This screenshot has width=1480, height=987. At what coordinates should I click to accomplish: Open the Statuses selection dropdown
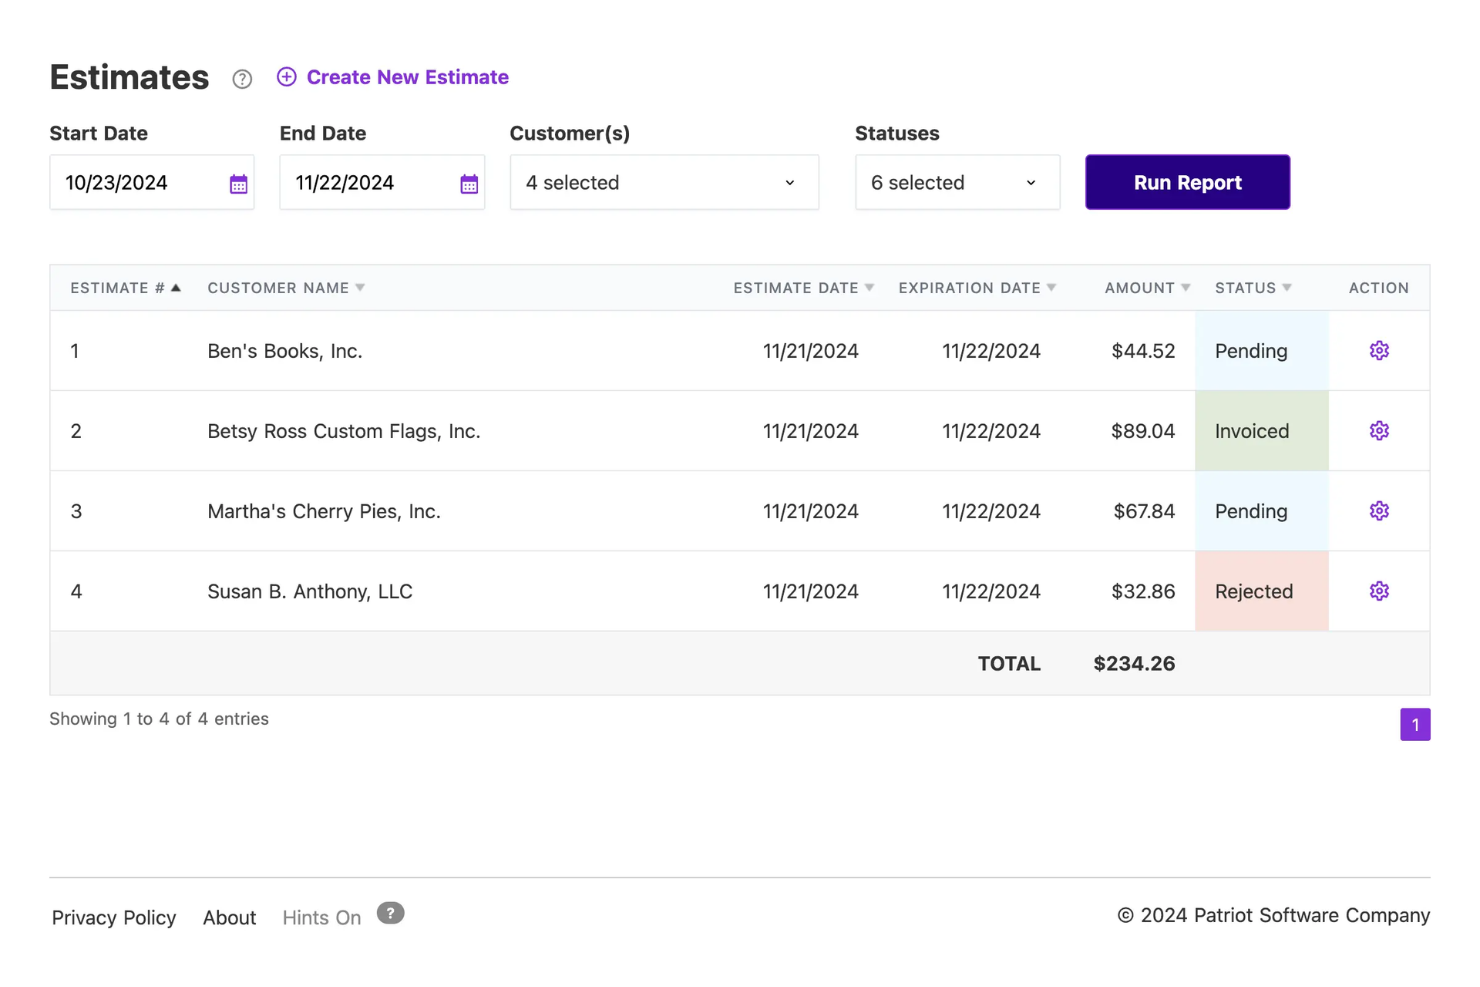(956, 182)
